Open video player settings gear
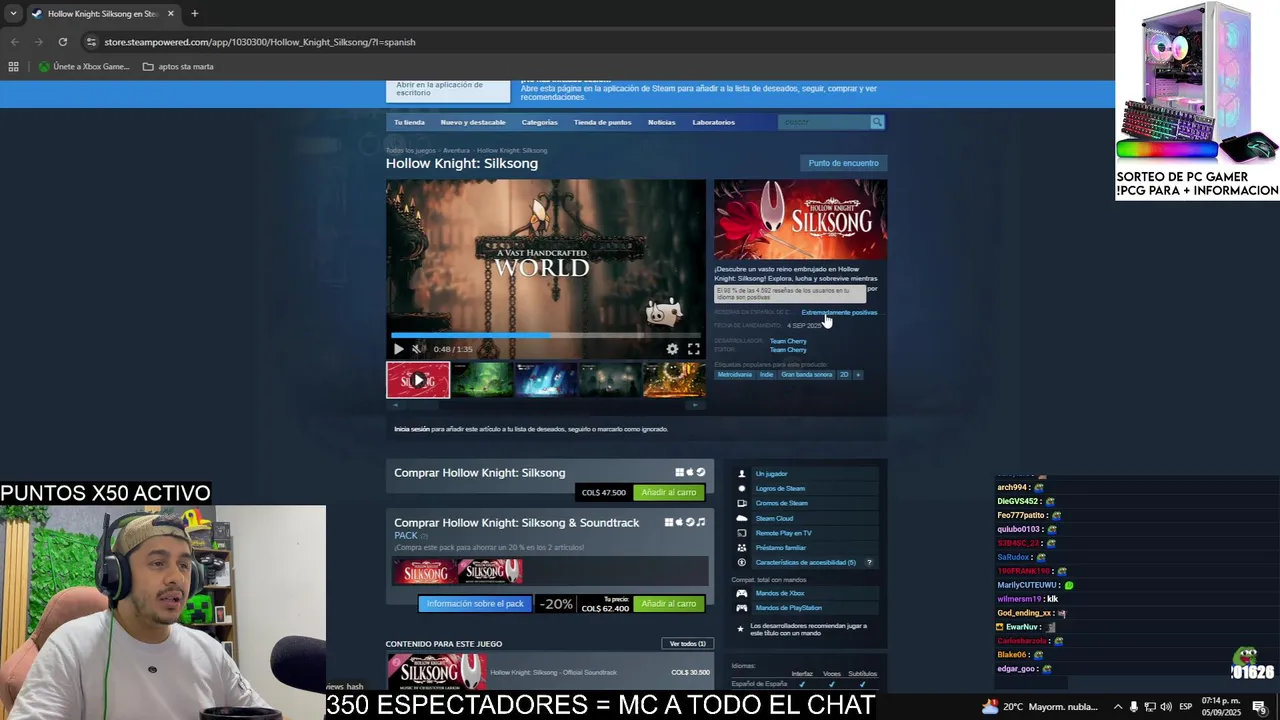This screenshot has height=720, width=1280. click(x=672, y=349)
